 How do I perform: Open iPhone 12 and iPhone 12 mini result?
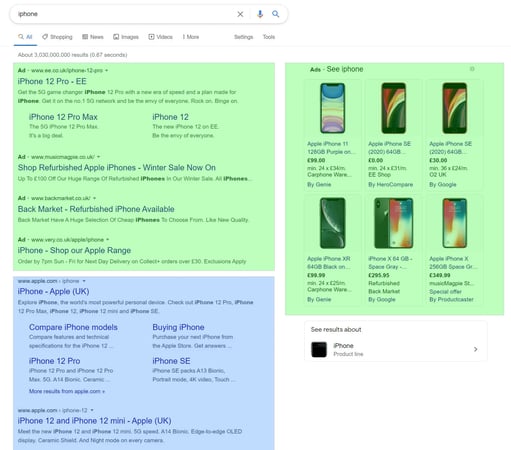point(94,421)
